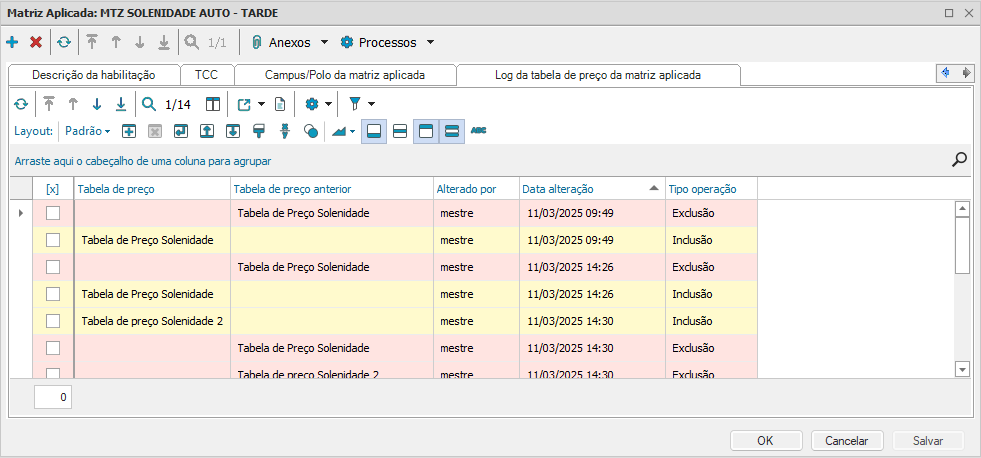
Task: Refresh the record using the top toolbar icon
Action: tap(64, 43)
